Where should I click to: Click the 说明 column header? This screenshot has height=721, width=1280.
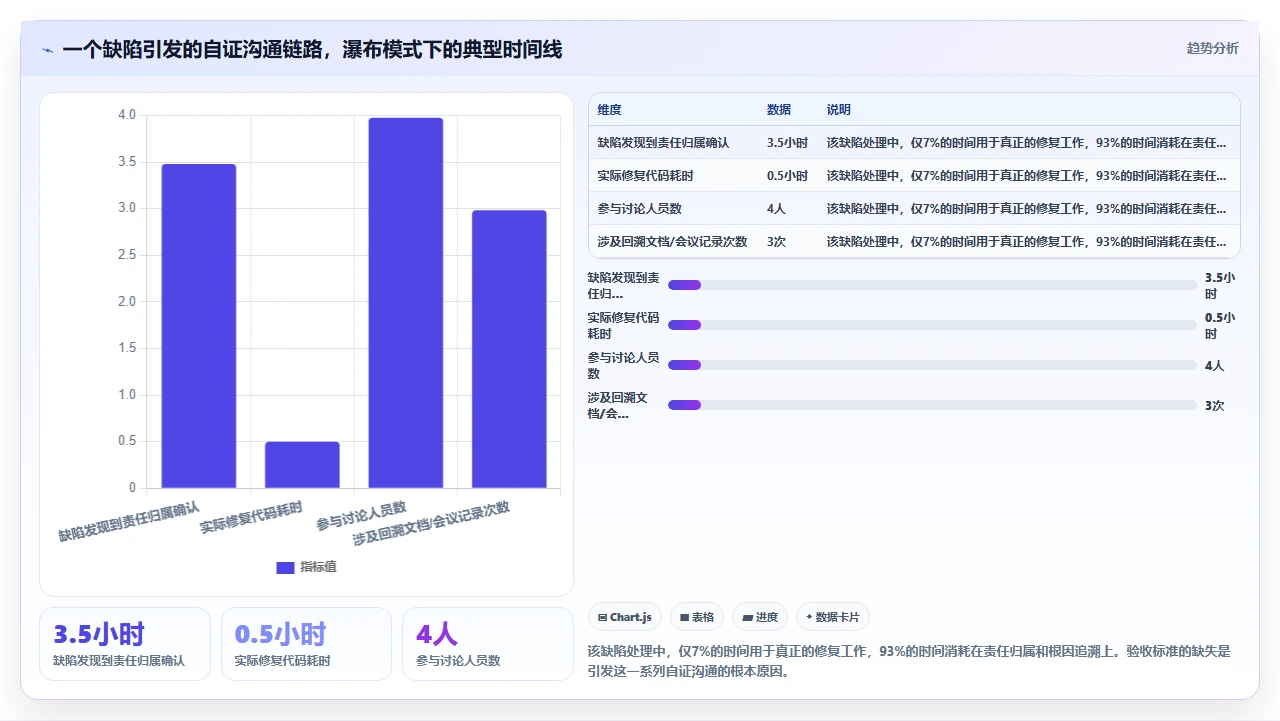point(839,110)
